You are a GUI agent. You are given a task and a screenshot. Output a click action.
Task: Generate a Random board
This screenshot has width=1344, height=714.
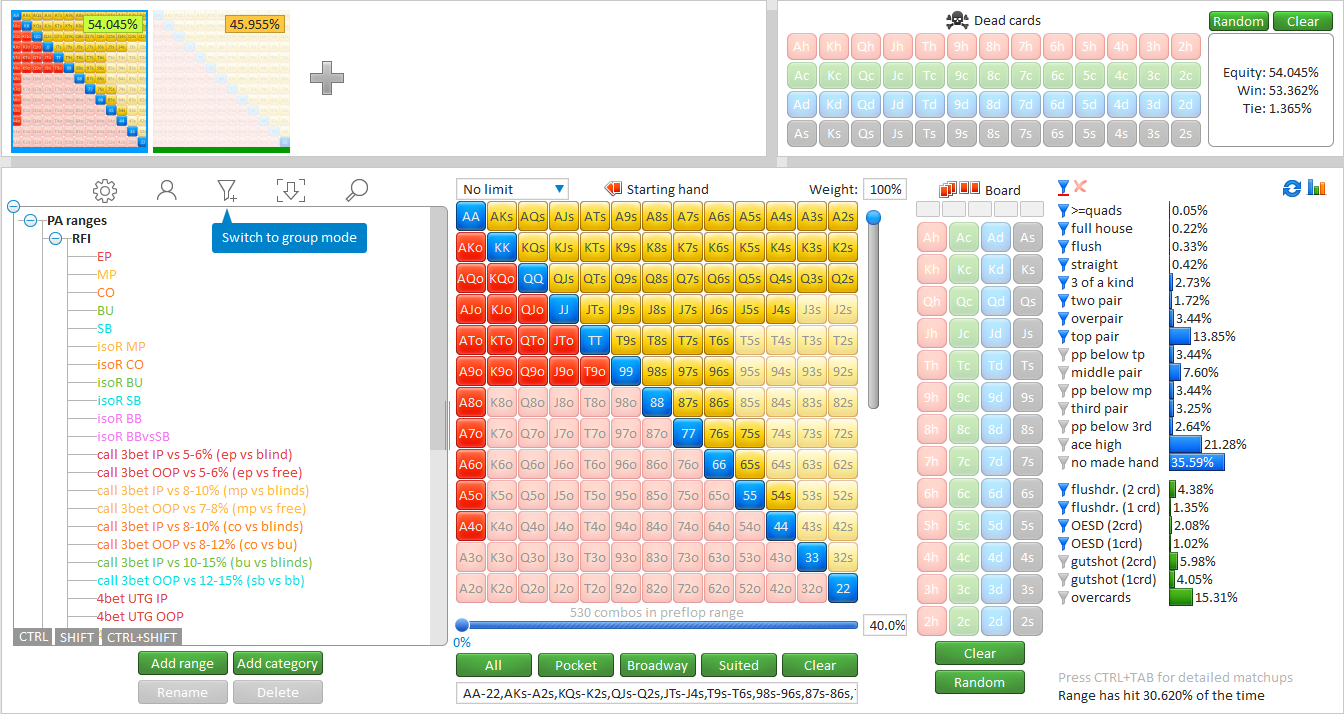pos(980,682)
